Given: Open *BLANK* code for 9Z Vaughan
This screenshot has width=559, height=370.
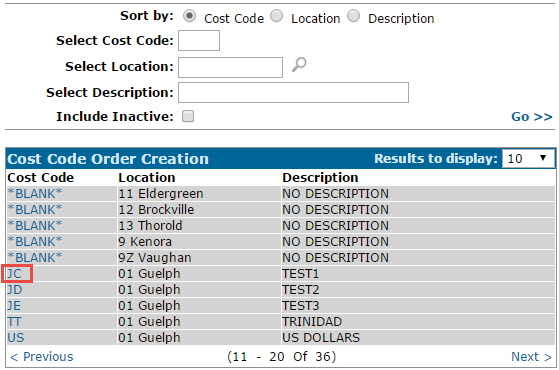Looking at the screenshot, I should point(35,257).
